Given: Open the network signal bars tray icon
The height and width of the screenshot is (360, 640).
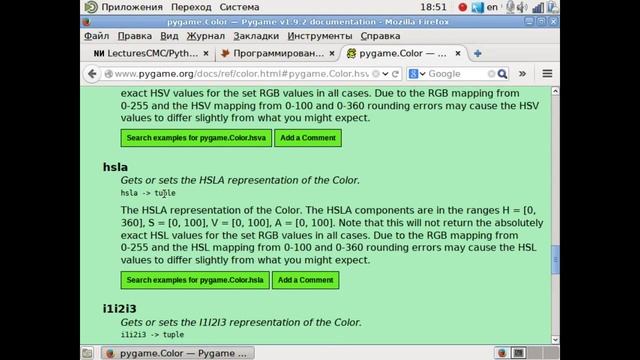Looking at the screenshot, I should [538, 7].
